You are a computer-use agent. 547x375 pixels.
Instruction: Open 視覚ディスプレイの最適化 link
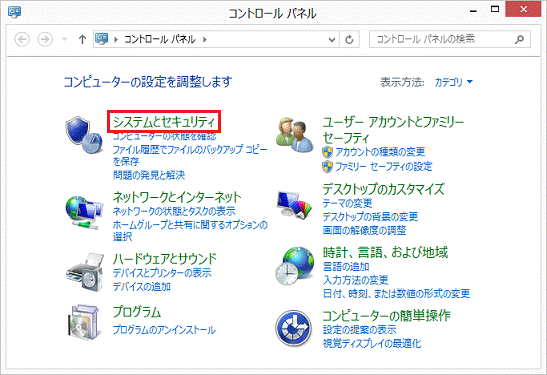click(x=372, y=344)
